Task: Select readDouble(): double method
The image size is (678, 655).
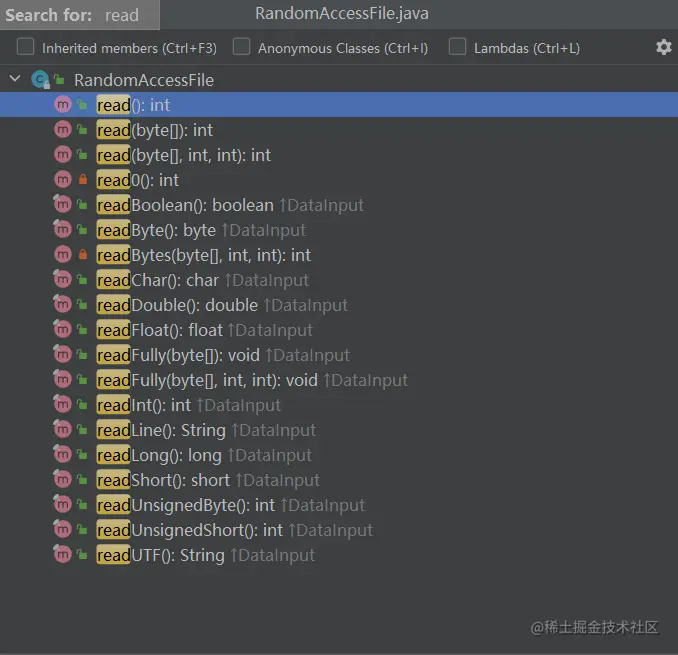Action: (x=222, y=305)
